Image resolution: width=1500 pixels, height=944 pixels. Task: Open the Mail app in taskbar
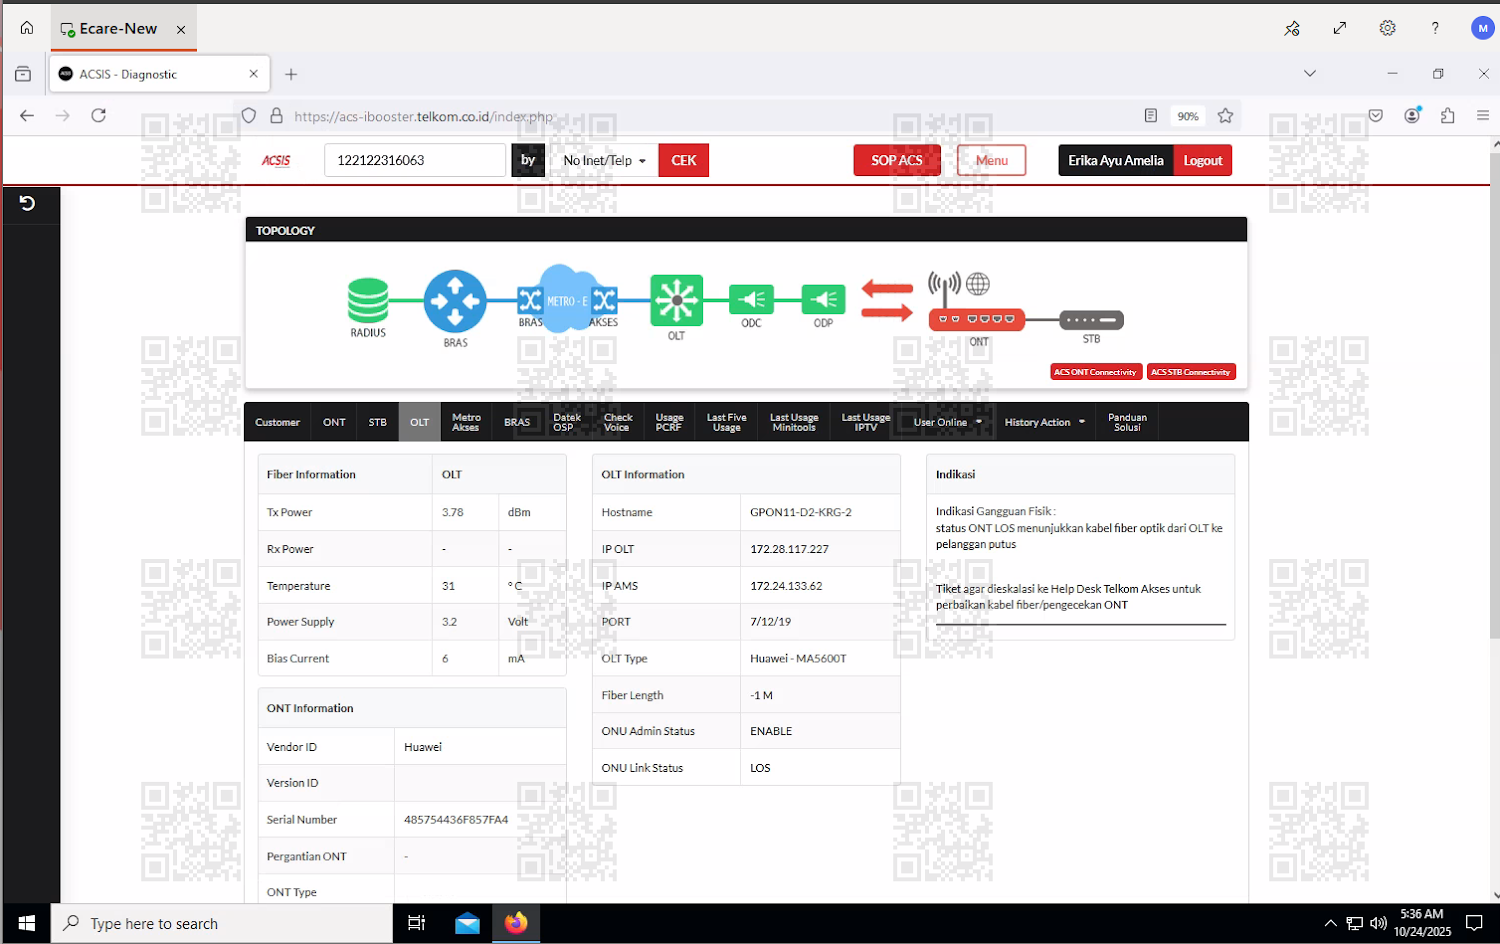click(x=467, y=923)
